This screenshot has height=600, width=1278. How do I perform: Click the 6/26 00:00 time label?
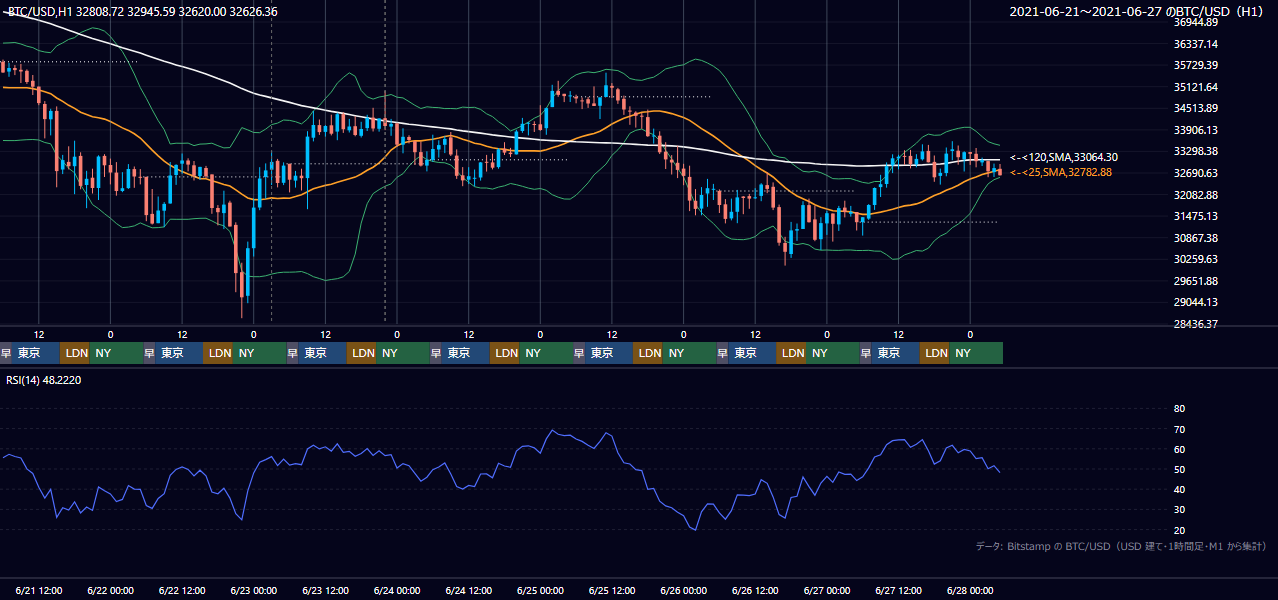point(684,590)
